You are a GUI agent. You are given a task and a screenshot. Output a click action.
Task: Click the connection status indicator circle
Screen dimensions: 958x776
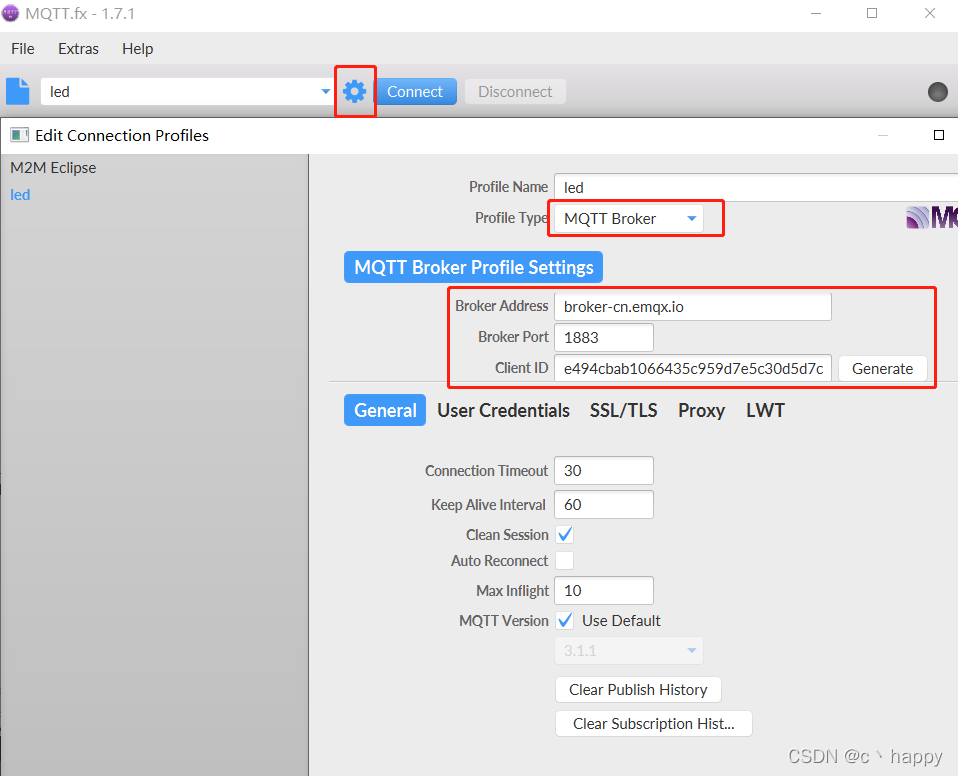937,92
